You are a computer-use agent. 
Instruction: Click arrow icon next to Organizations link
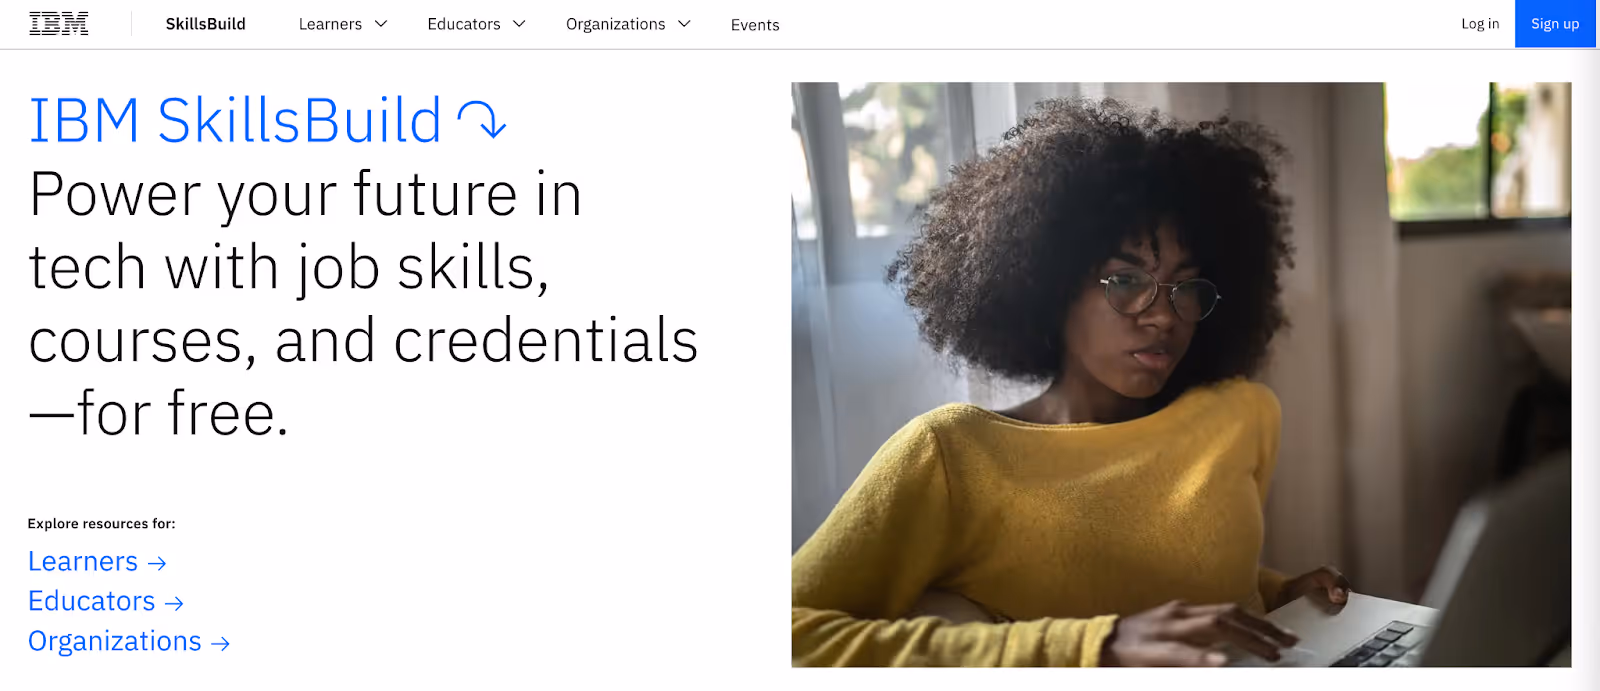[221, 644]
